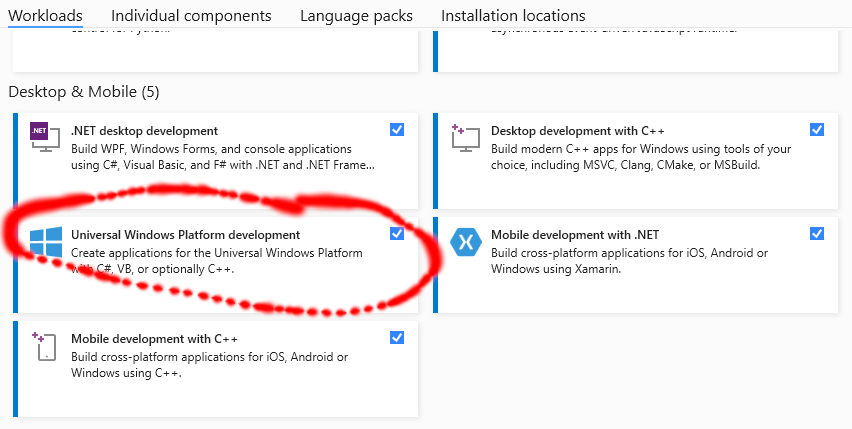The image size is (852, 429).
Task: Open the Language packs tab
Action: (x=356, y=16)
